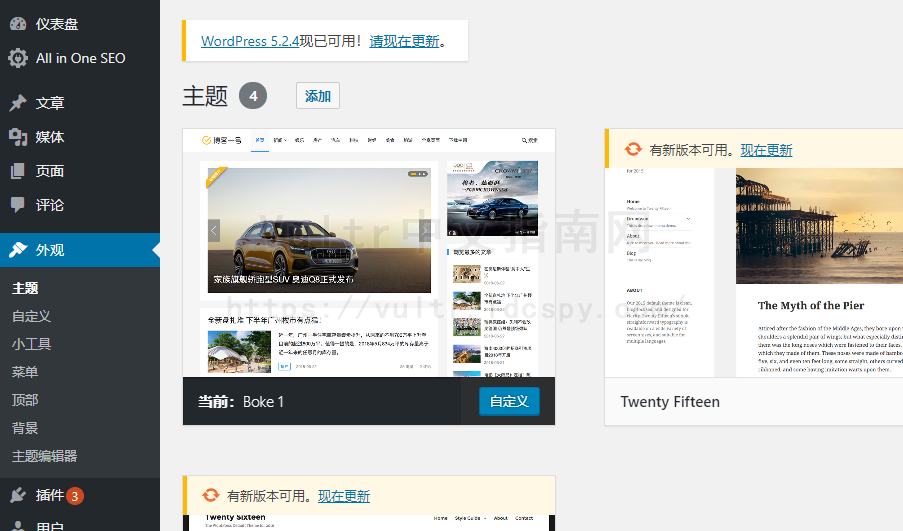Click 自定义 button on Boke 1 theme
The image size is (903, 531).
coord(509,401)
